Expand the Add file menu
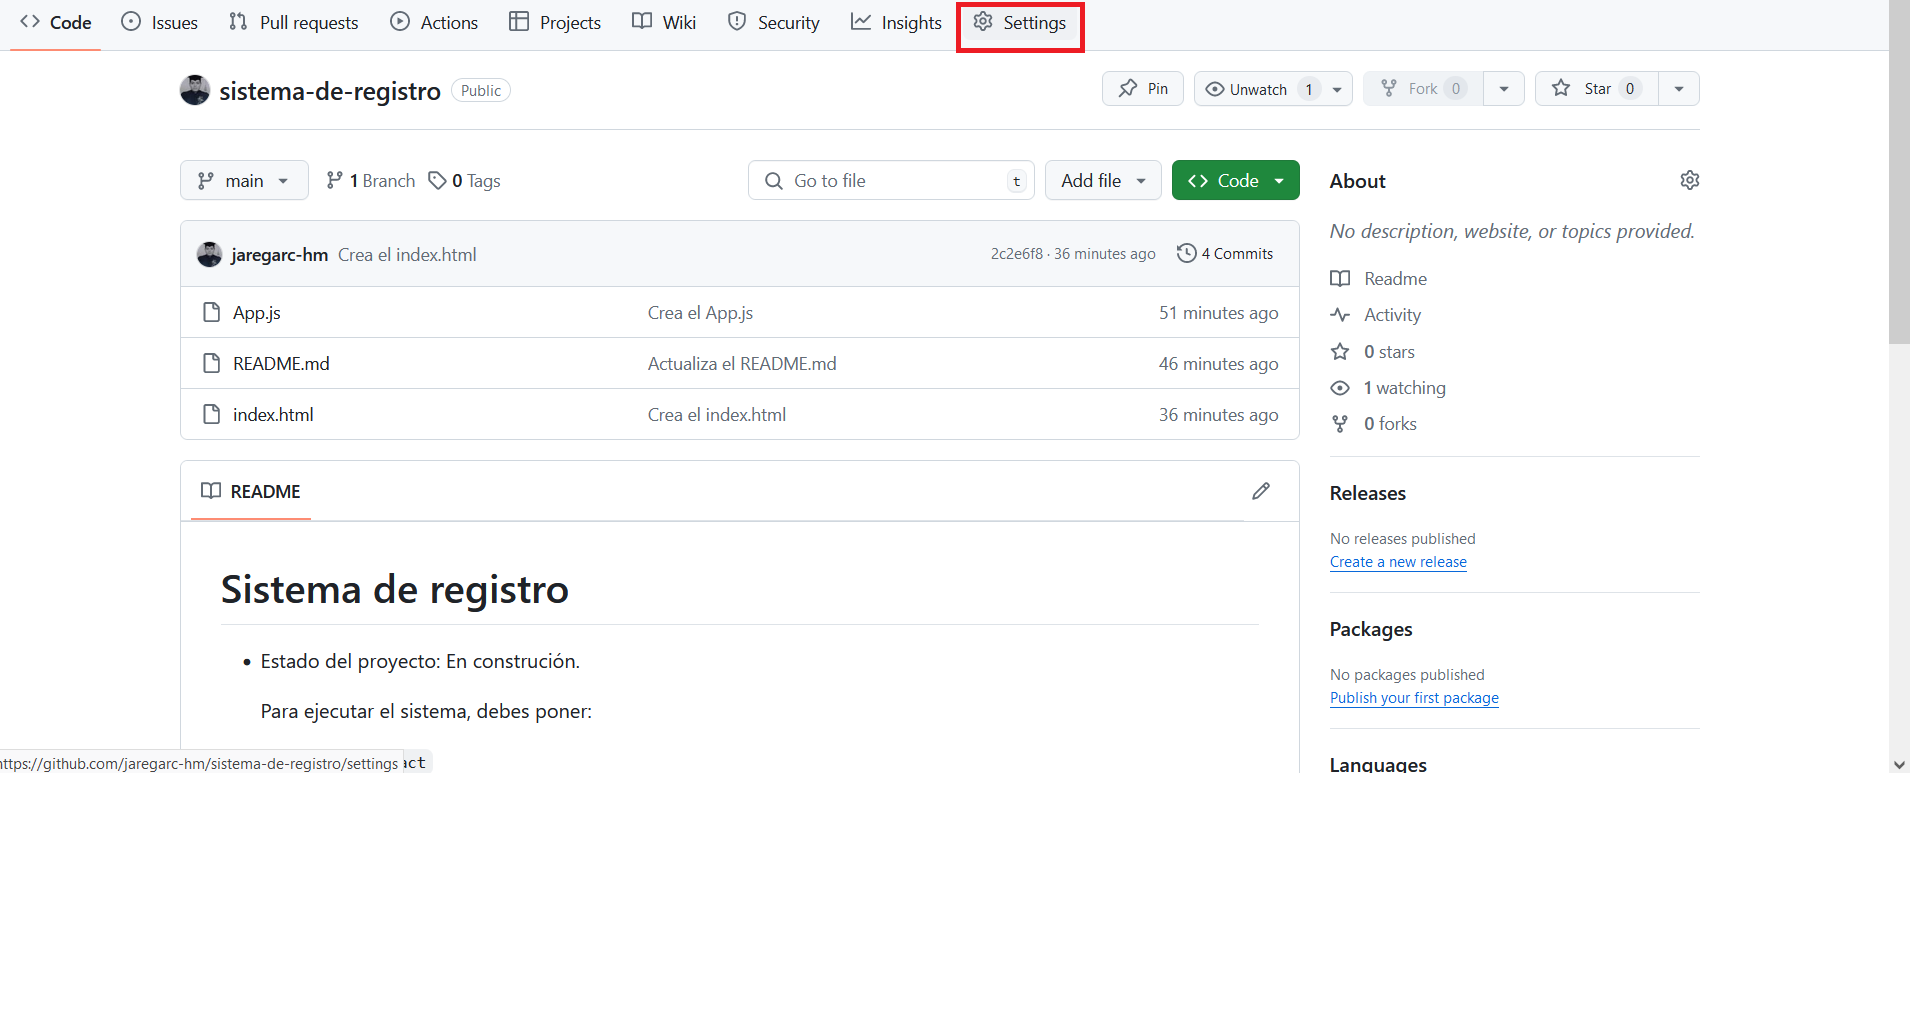This screenshot has height=1028, width=1920. coord(1103,180)
